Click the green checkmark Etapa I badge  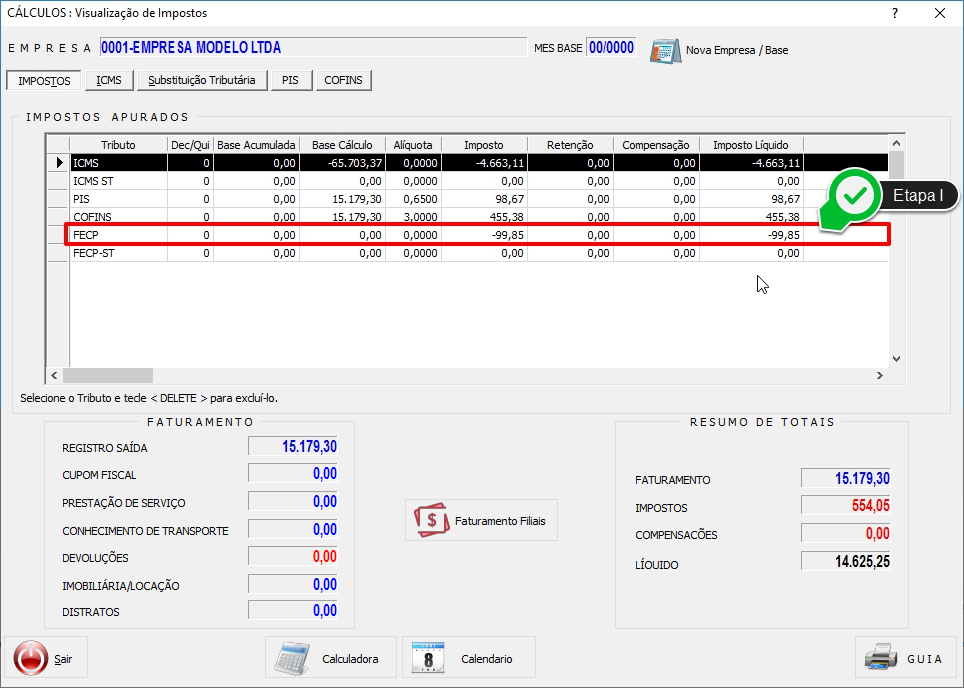(855, 196)
